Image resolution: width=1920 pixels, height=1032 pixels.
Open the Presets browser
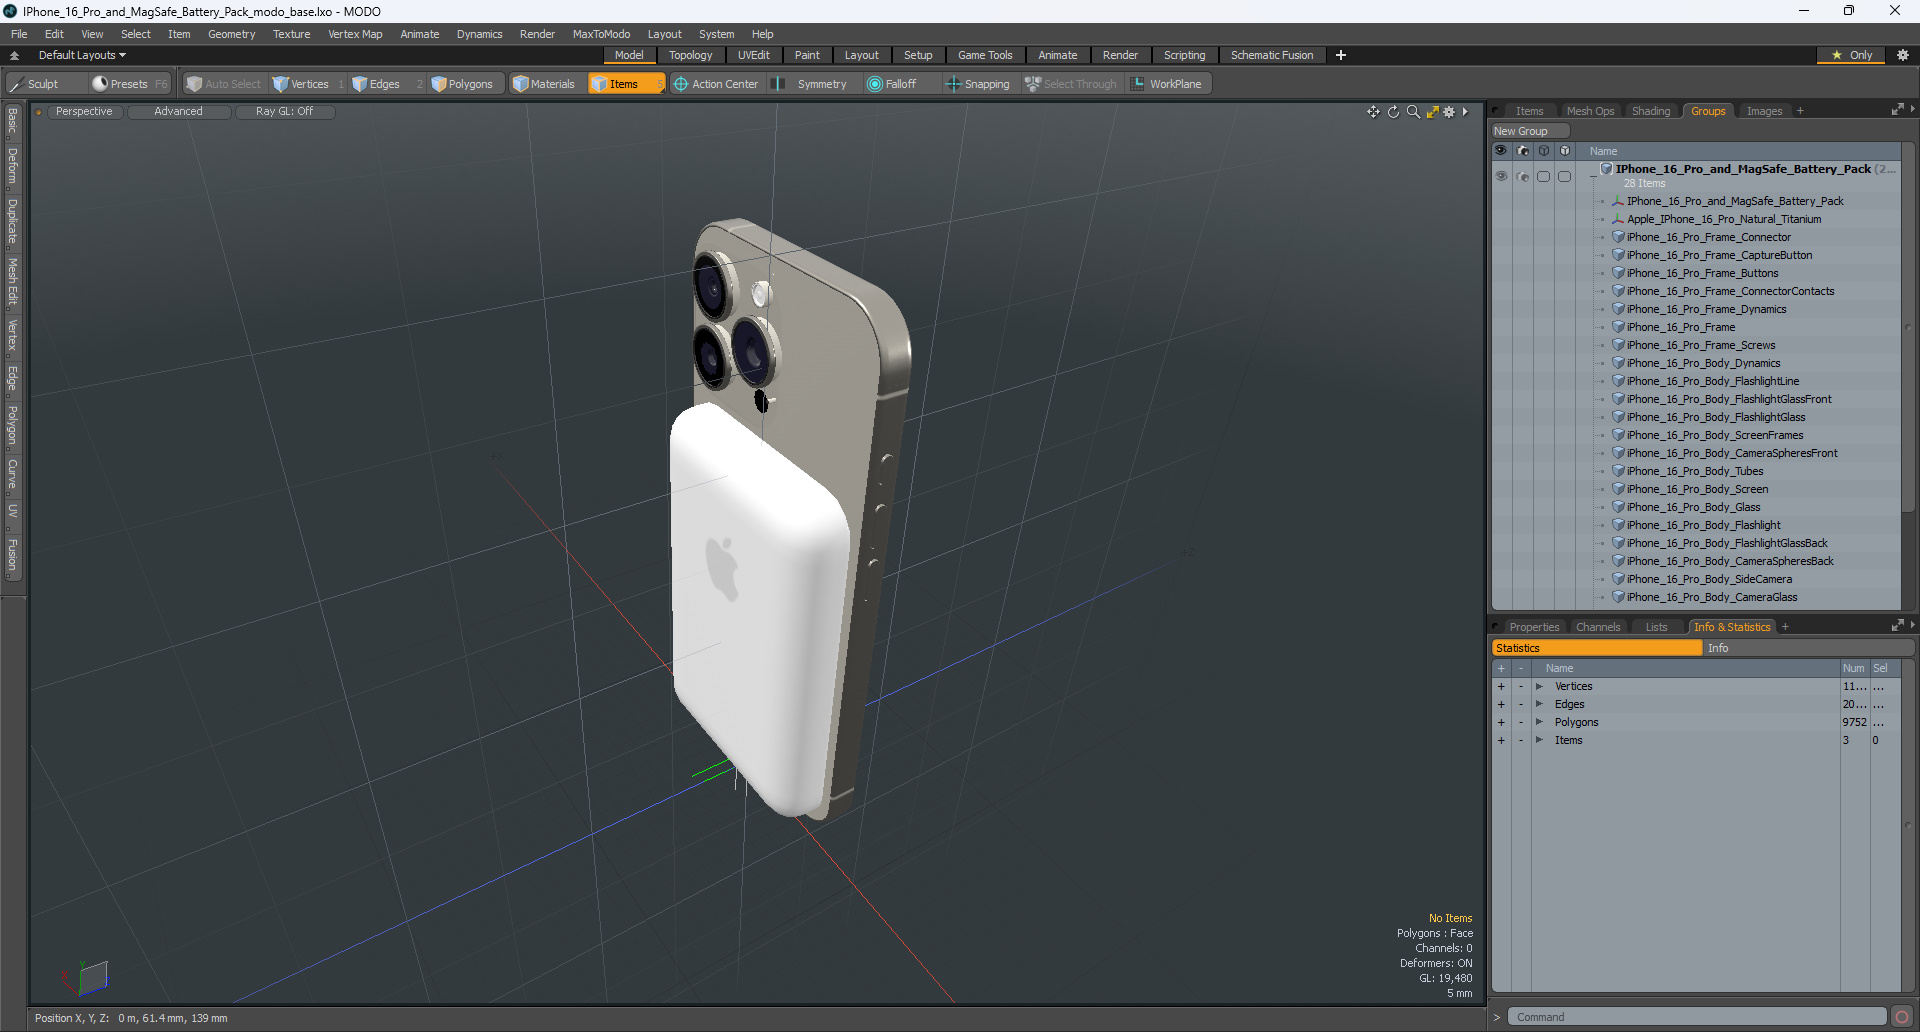click(x=130, y=84)
